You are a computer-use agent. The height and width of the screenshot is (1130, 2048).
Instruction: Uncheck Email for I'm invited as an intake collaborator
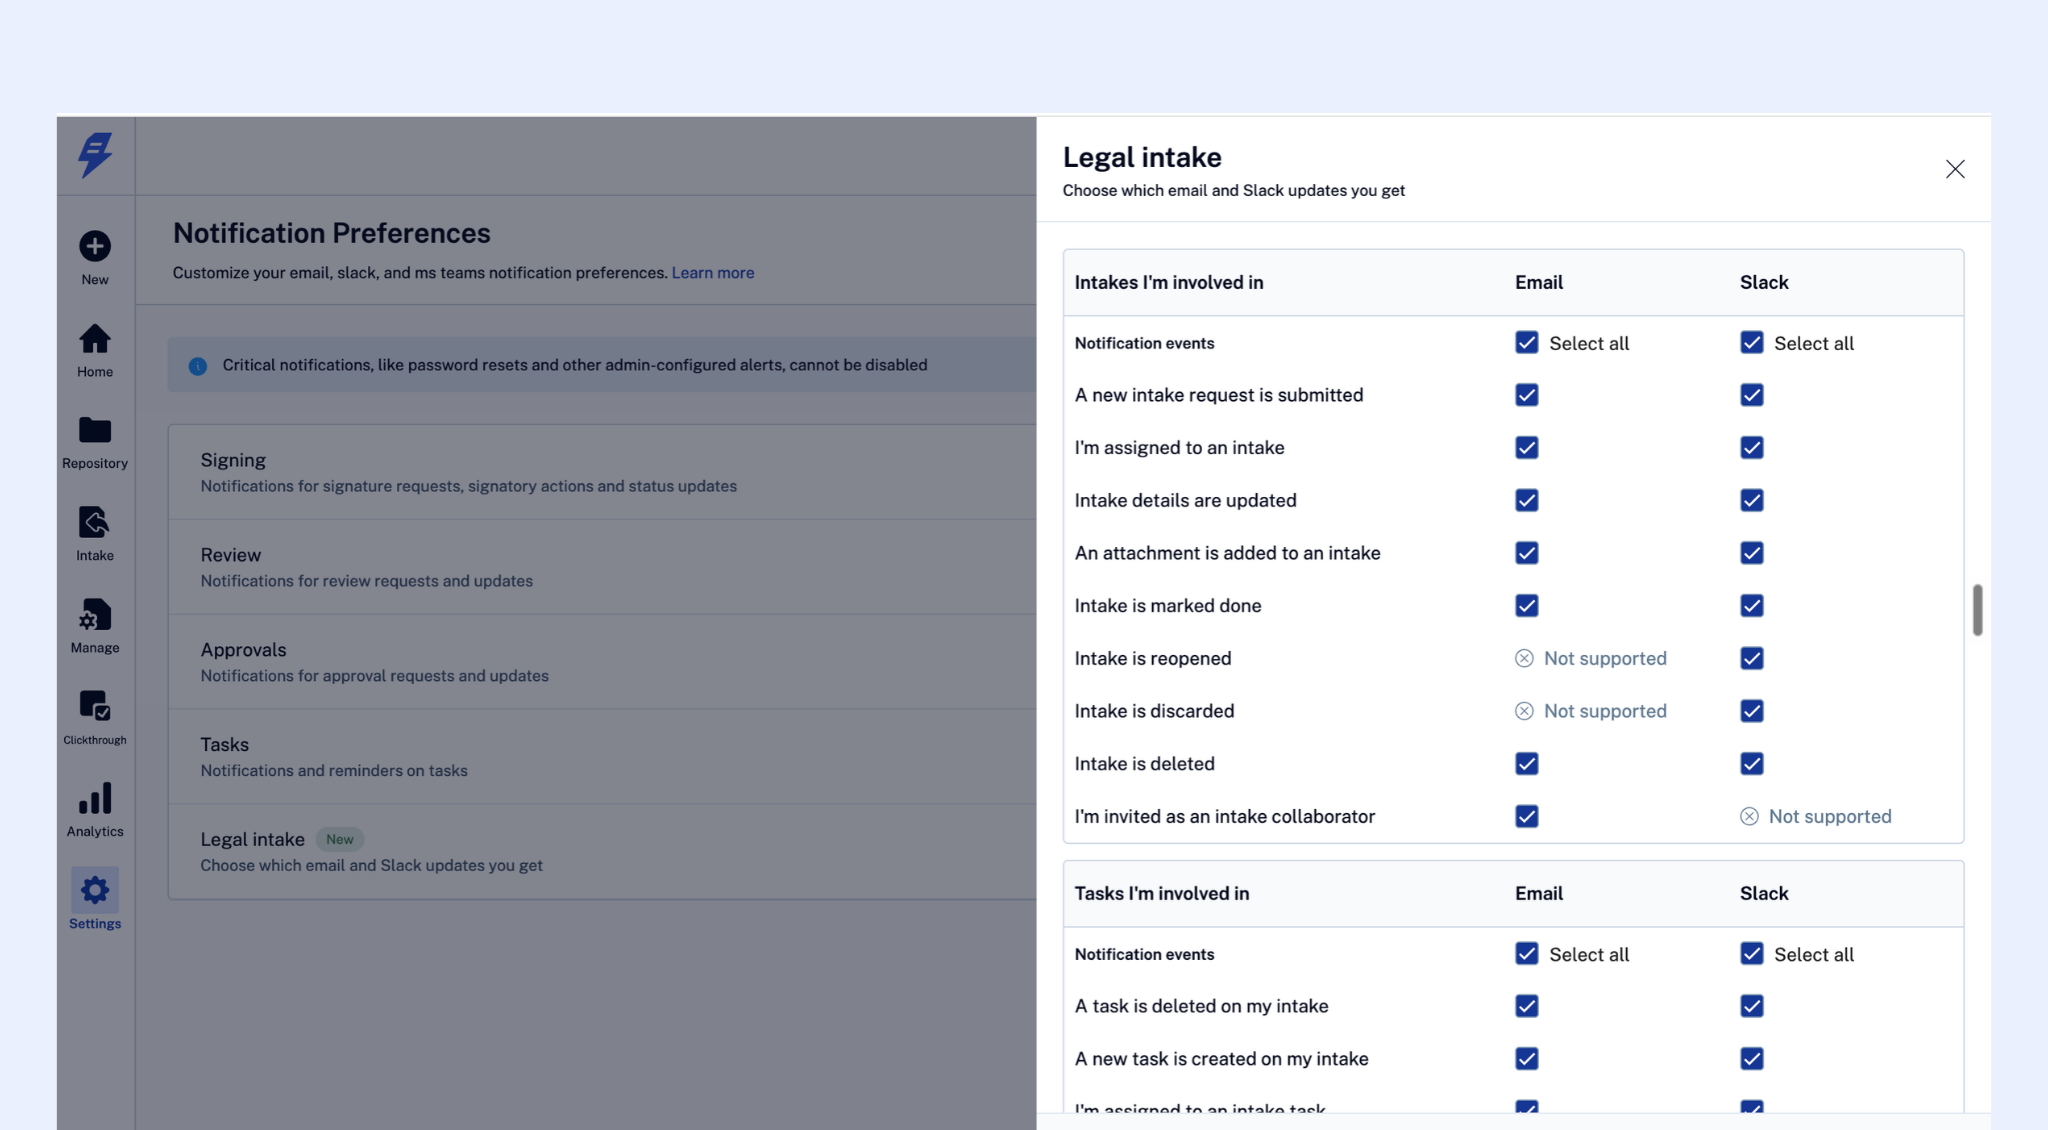point(1527,816)
